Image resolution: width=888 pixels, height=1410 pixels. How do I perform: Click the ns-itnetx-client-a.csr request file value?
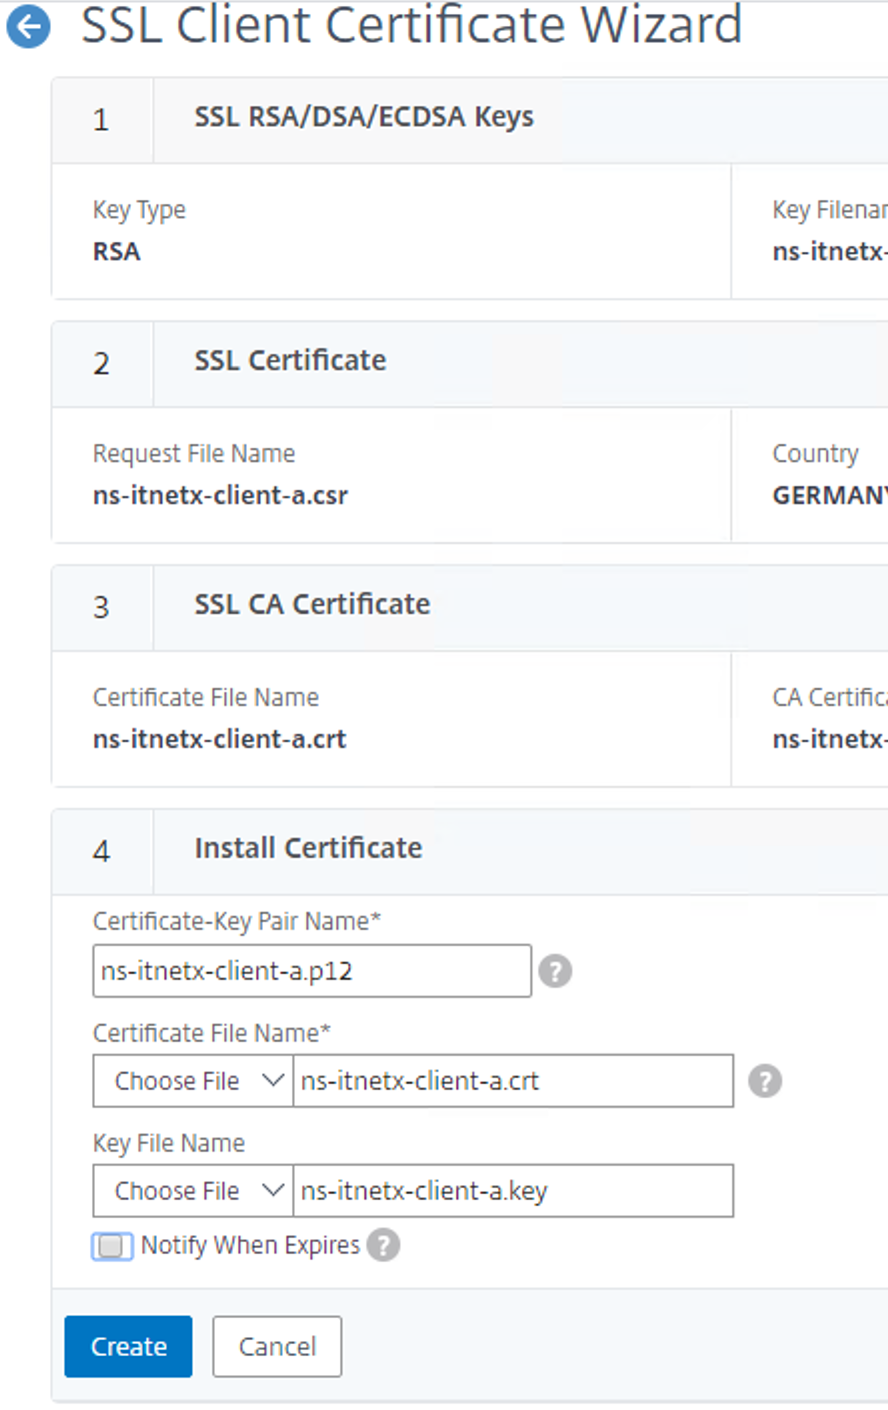pyautogui.click(x=220, y=496)
